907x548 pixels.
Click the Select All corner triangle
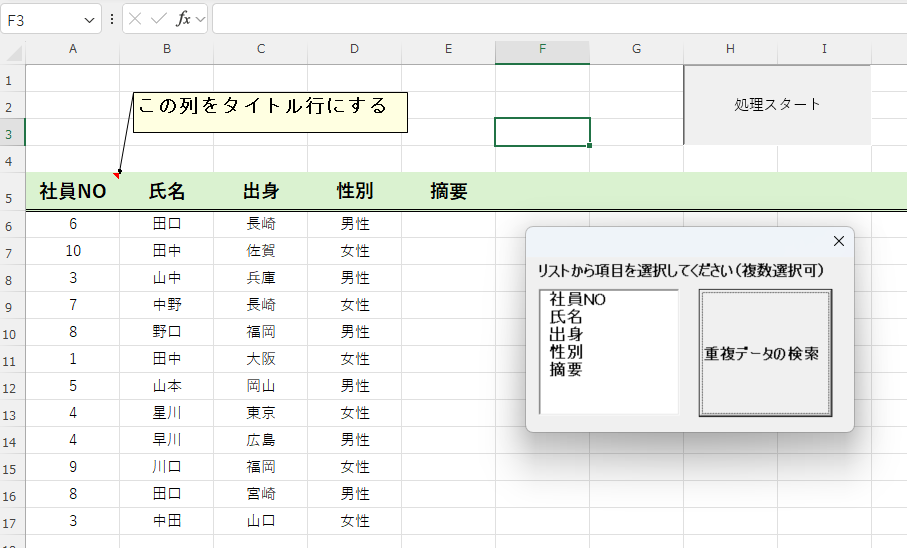(13, 50)
